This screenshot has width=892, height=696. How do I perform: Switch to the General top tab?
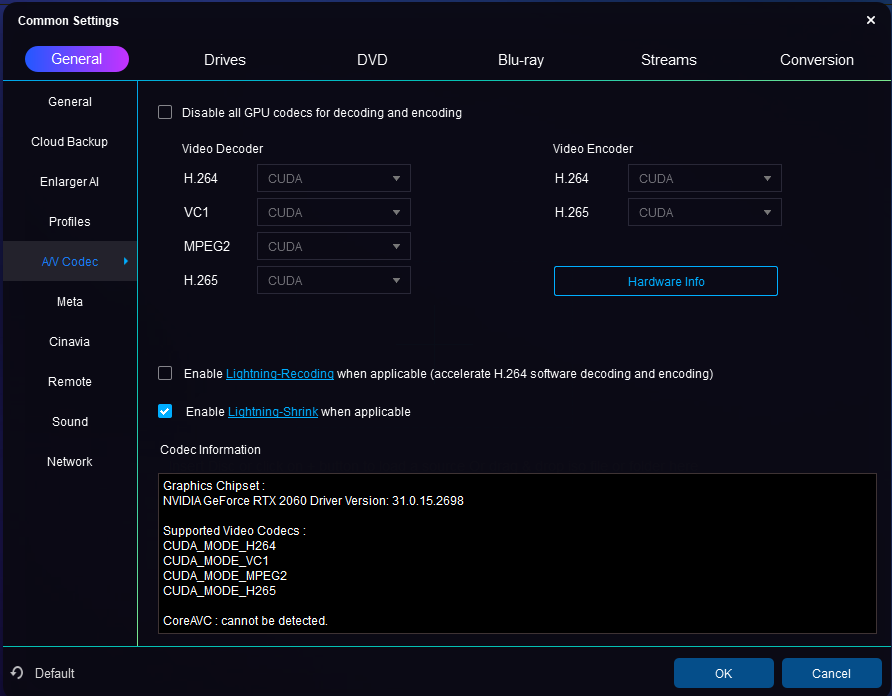pyautogui.click(x=77, y=59)
